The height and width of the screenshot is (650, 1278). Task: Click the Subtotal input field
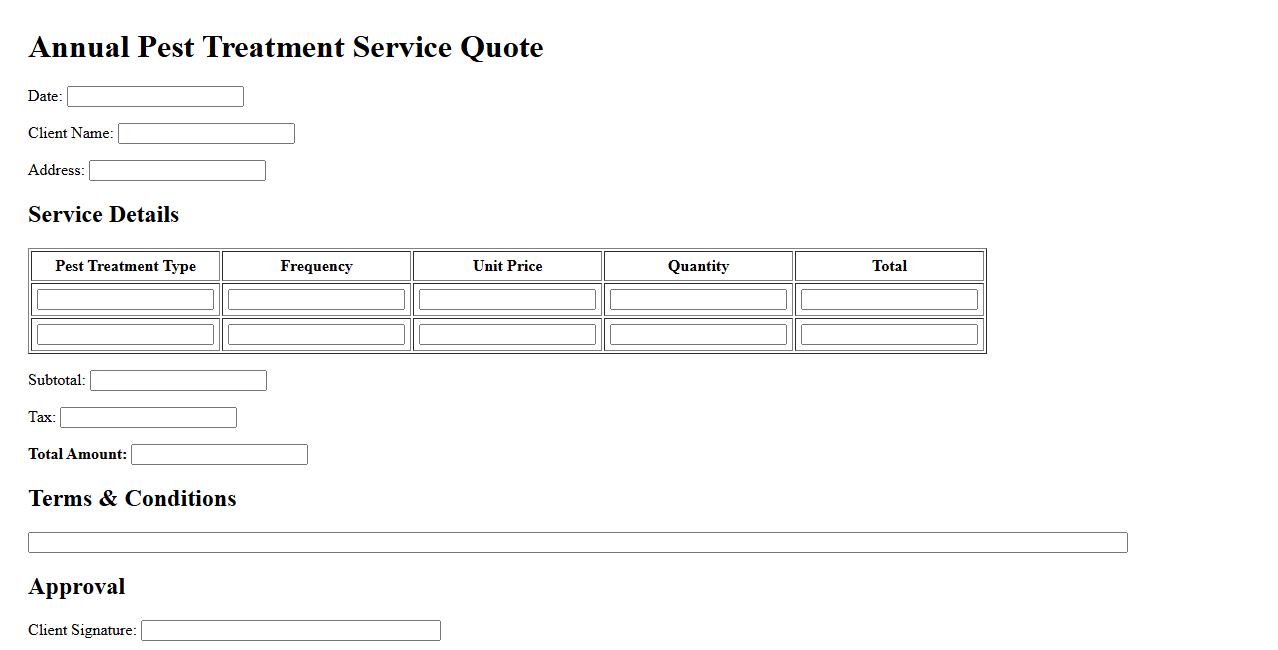tap(178, 381)
